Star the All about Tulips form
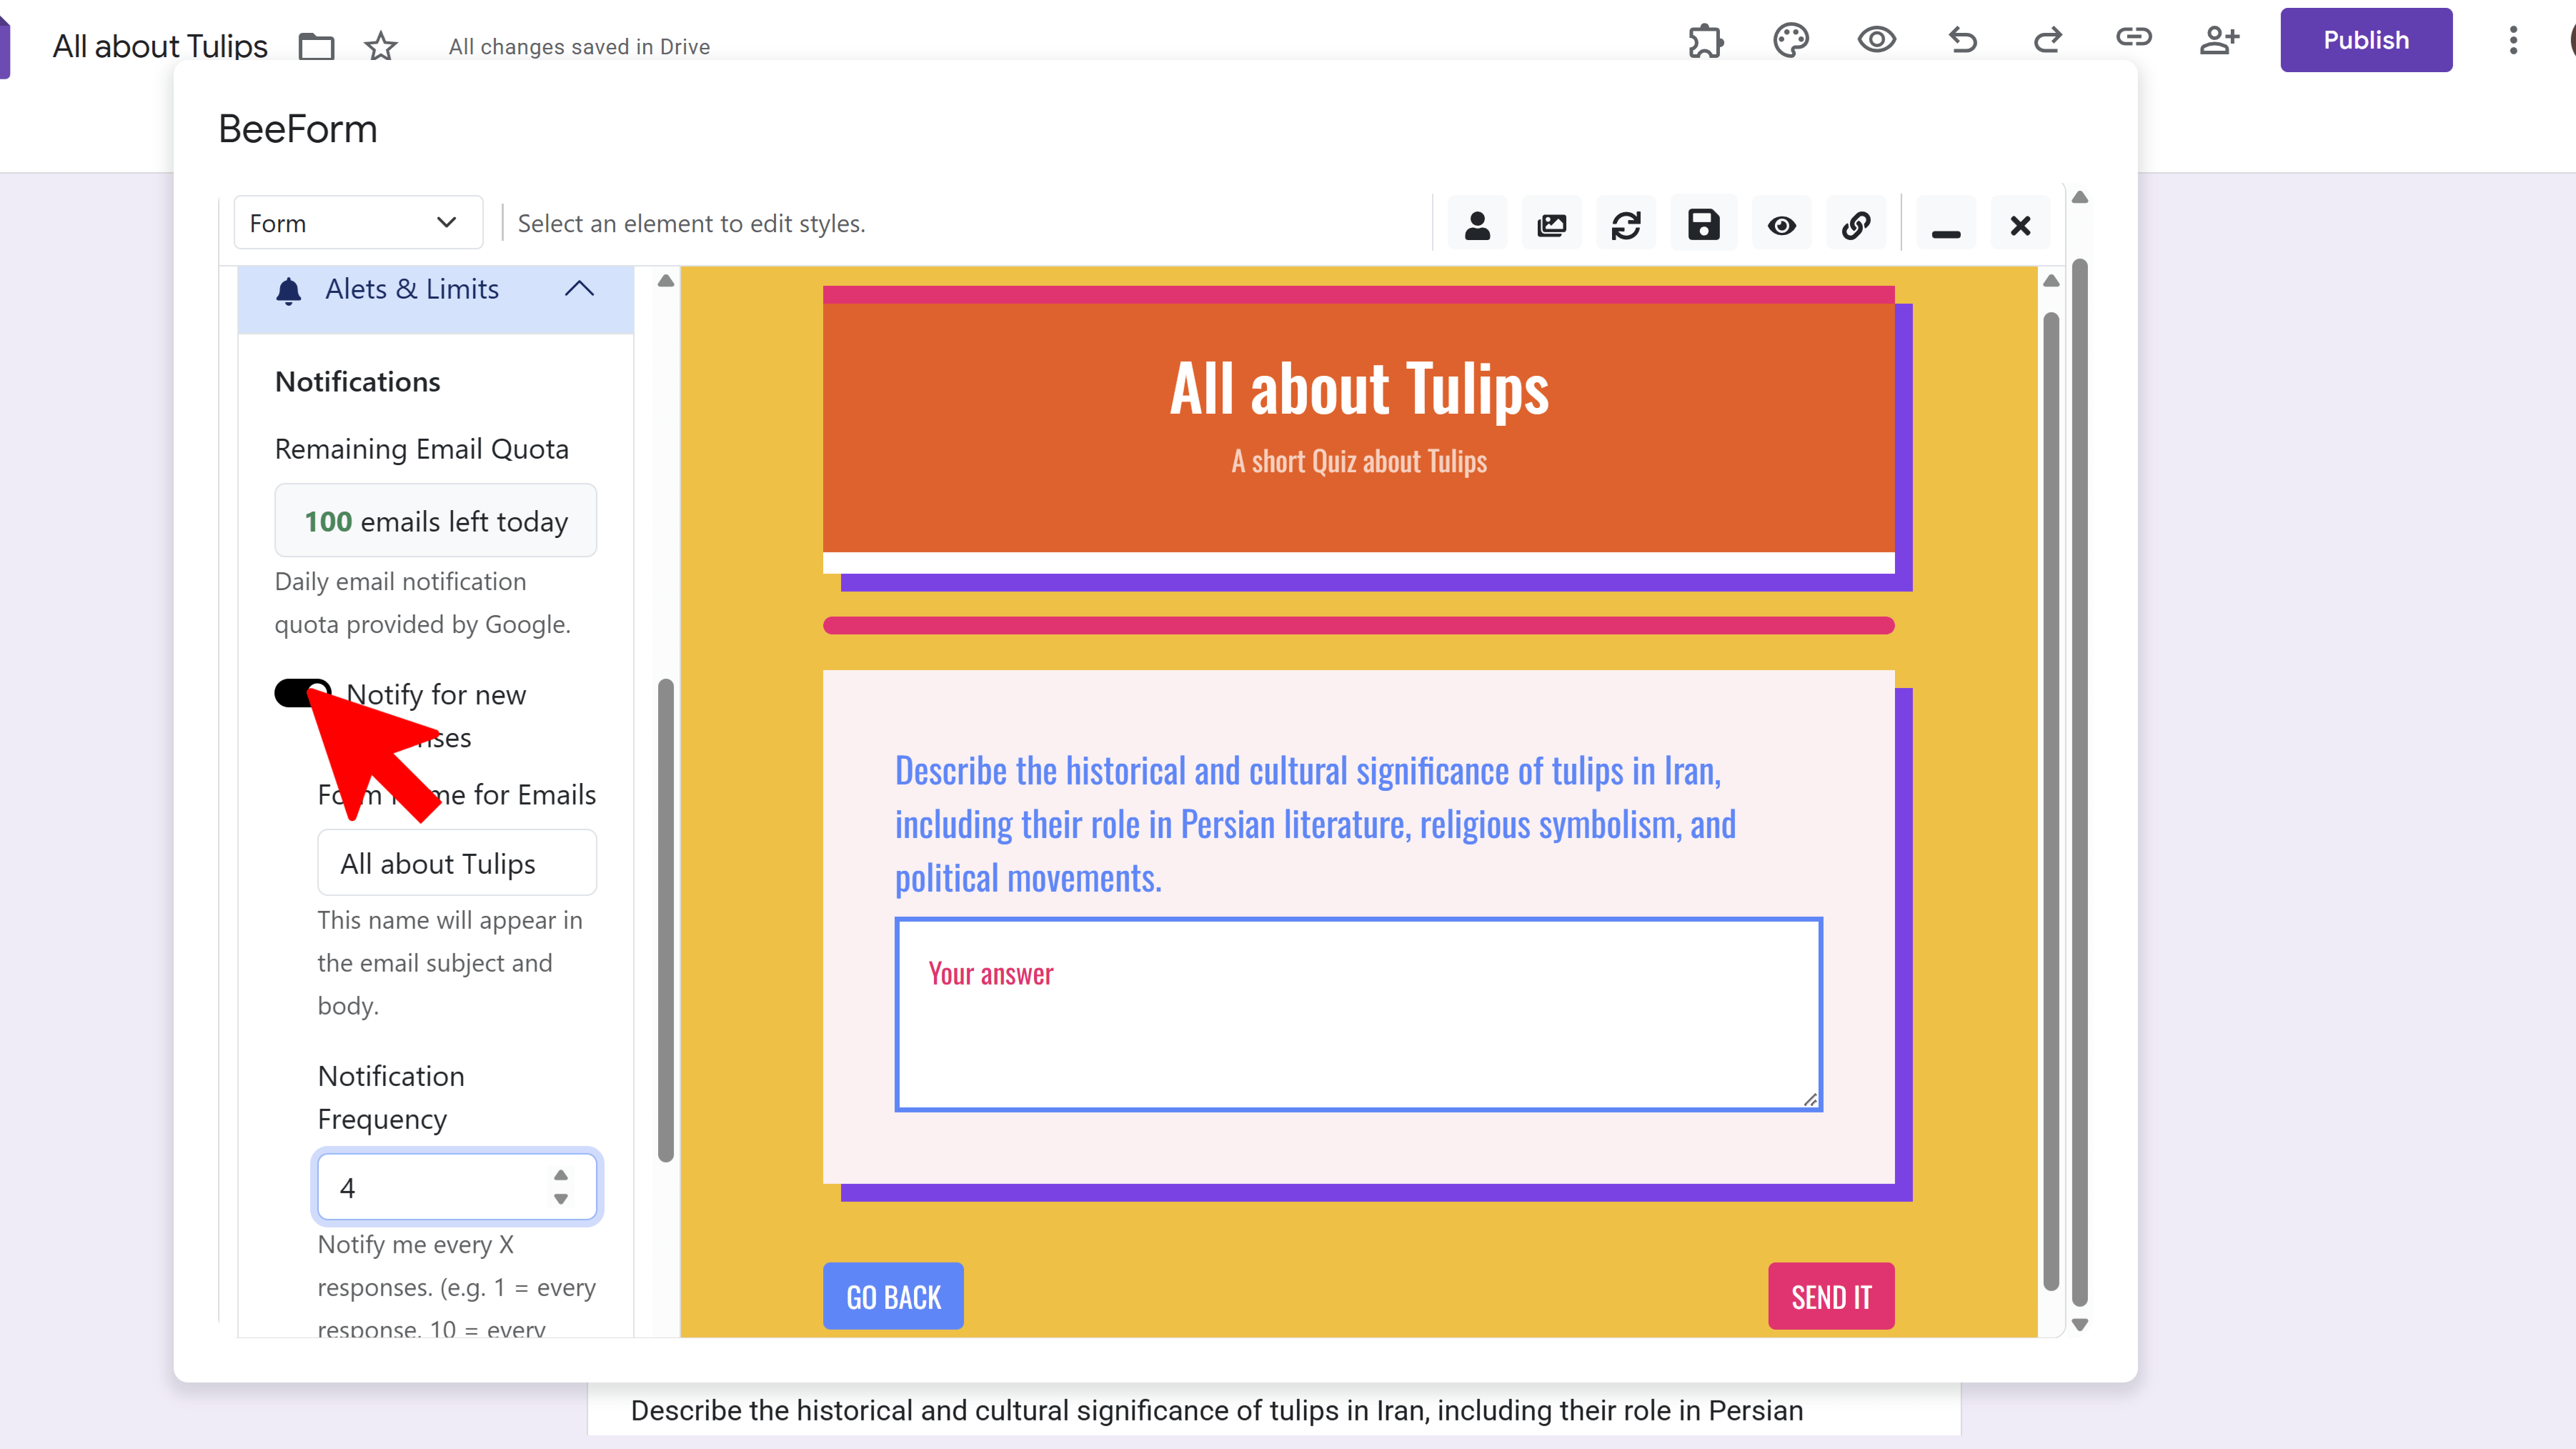The image size is (2576, 1449). 380,46
